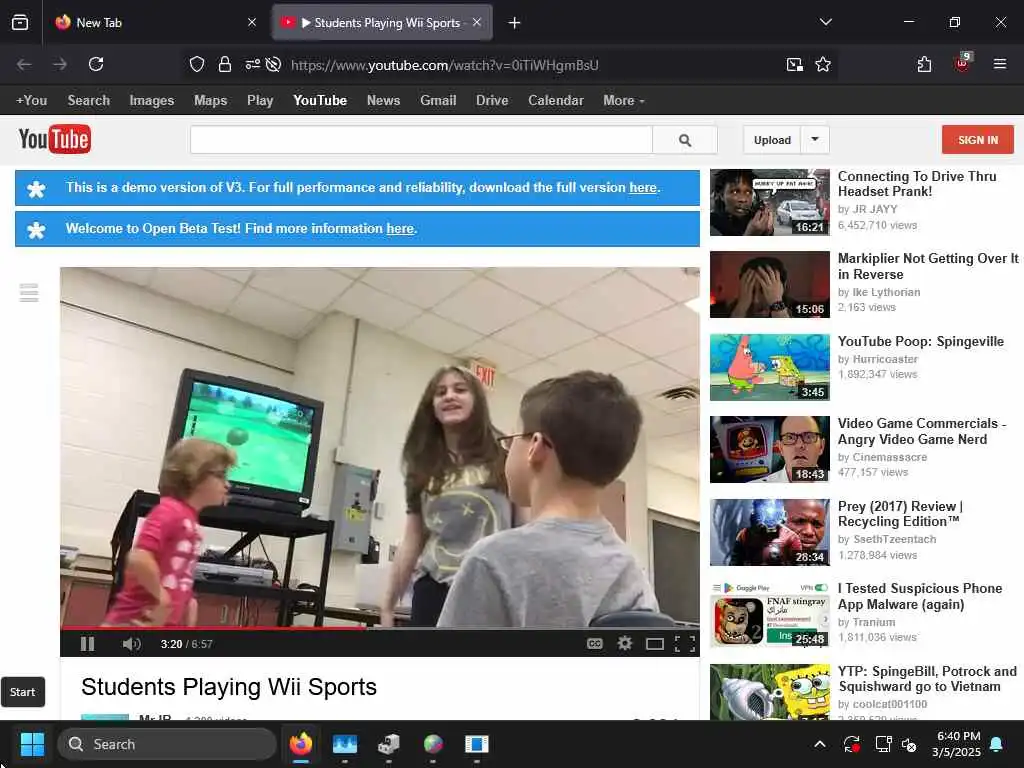Open the notification bell in system tray

[x=997, y=744]
